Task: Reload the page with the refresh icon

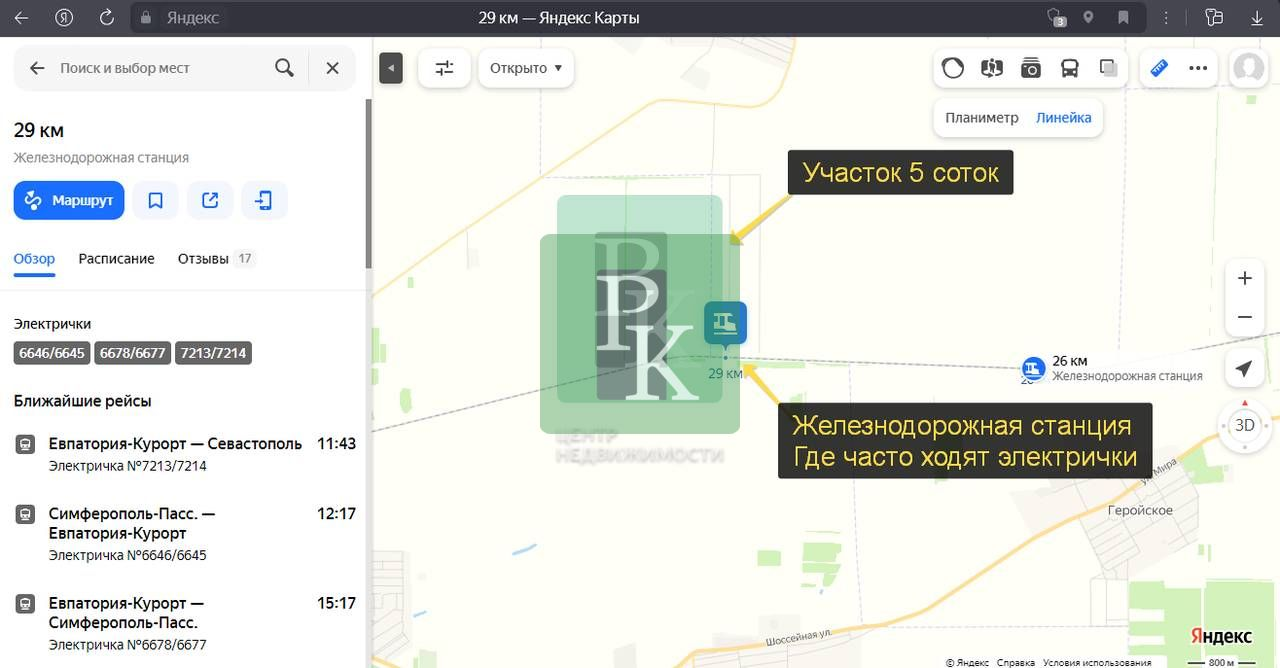Action: [x=107, y=17]
